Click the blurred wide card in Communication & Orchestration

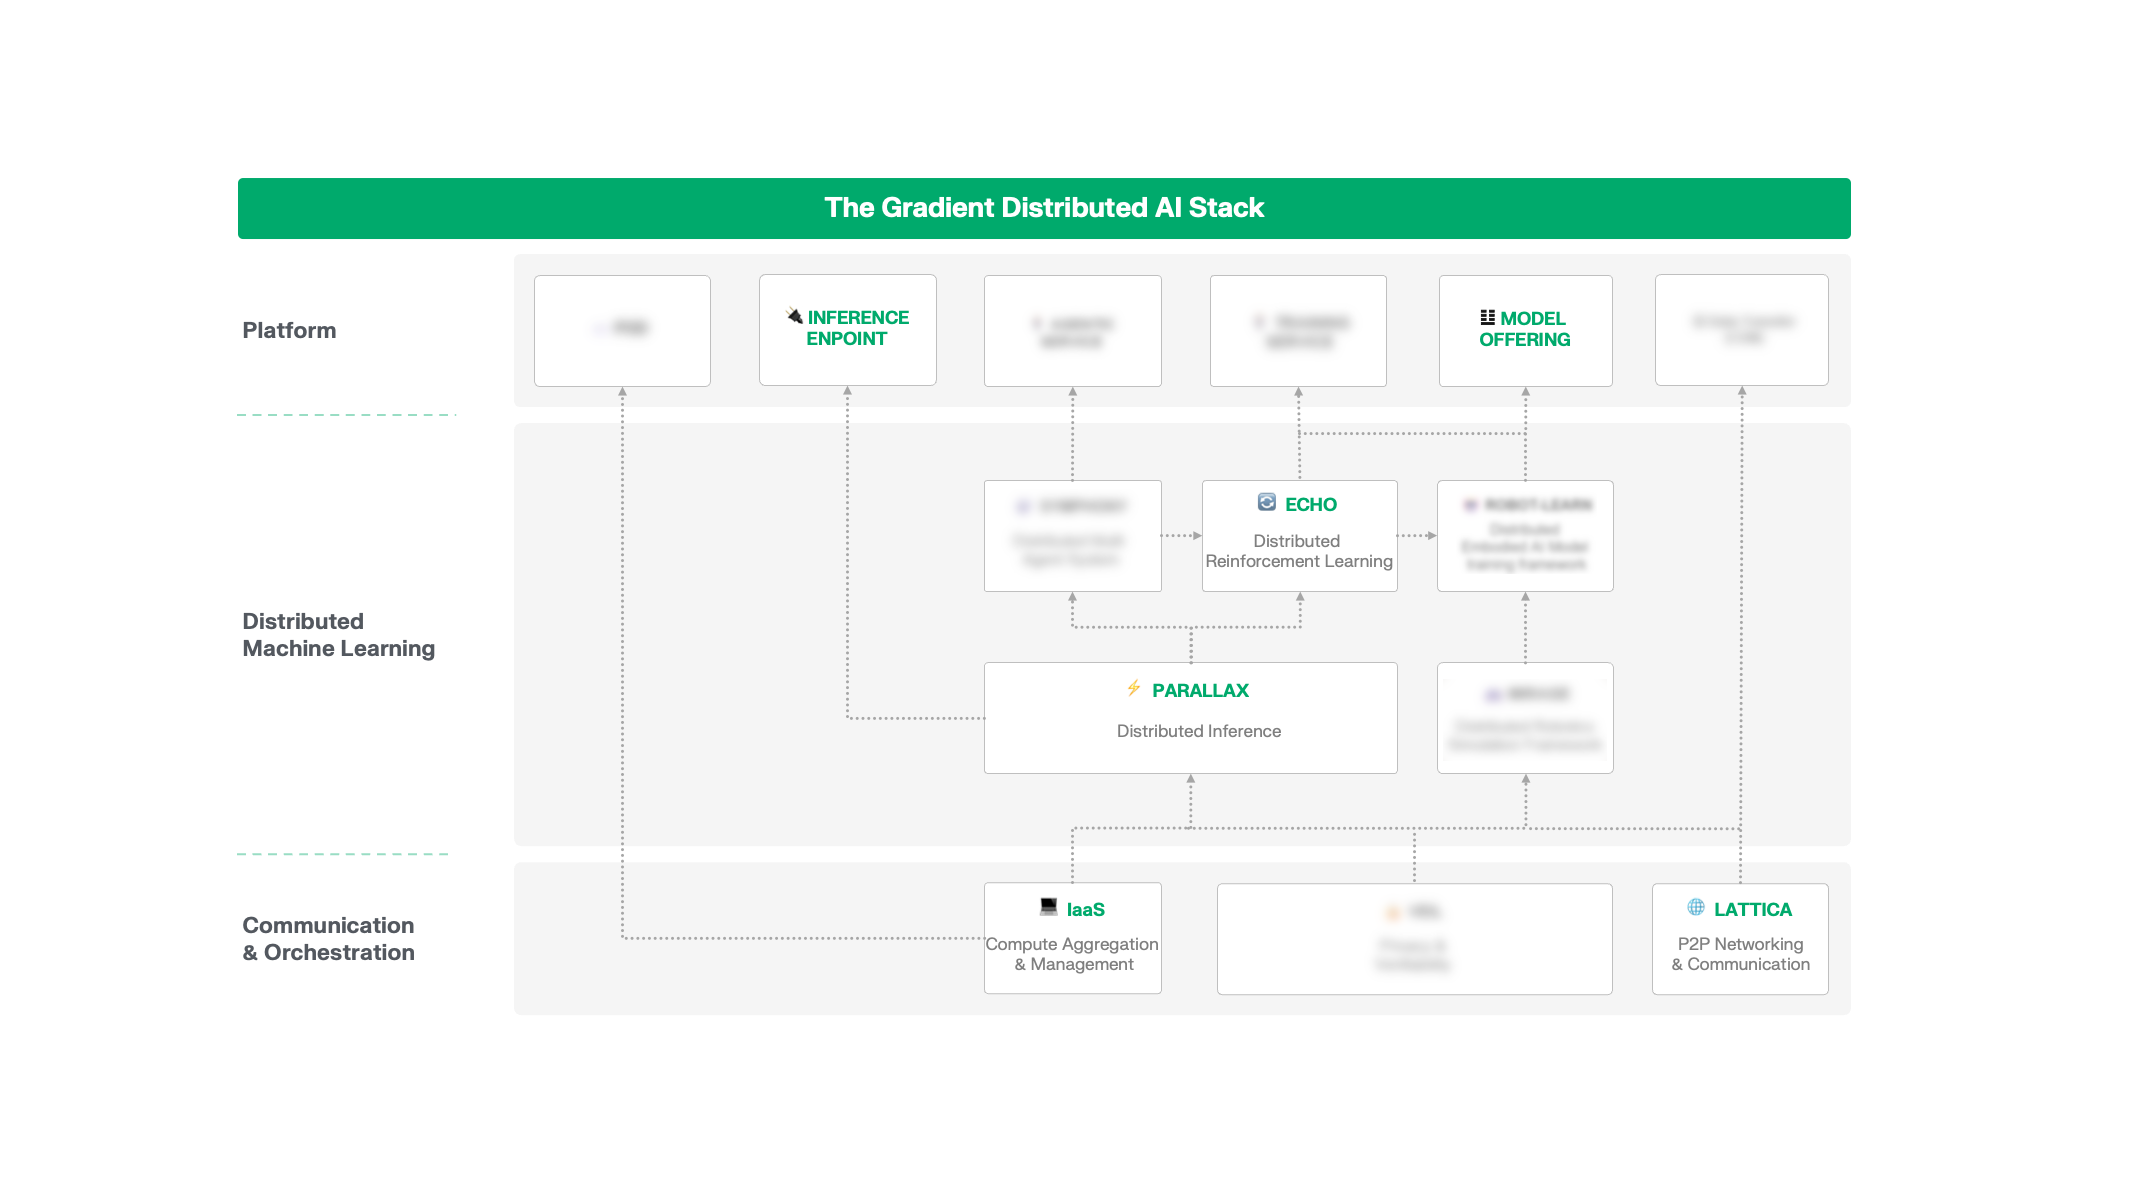(1414, 938)
